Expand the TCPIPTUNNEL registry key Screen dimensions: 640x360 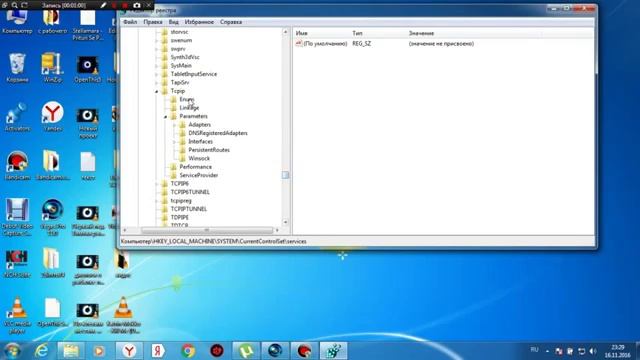[x=157, y=209]
